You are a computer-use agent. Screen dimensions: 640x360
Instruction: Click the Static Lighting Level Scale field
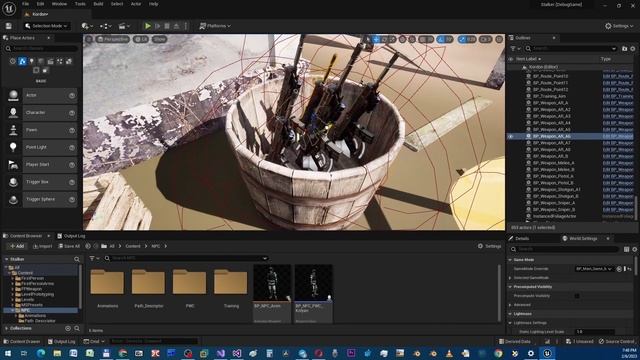pos(594,332)
